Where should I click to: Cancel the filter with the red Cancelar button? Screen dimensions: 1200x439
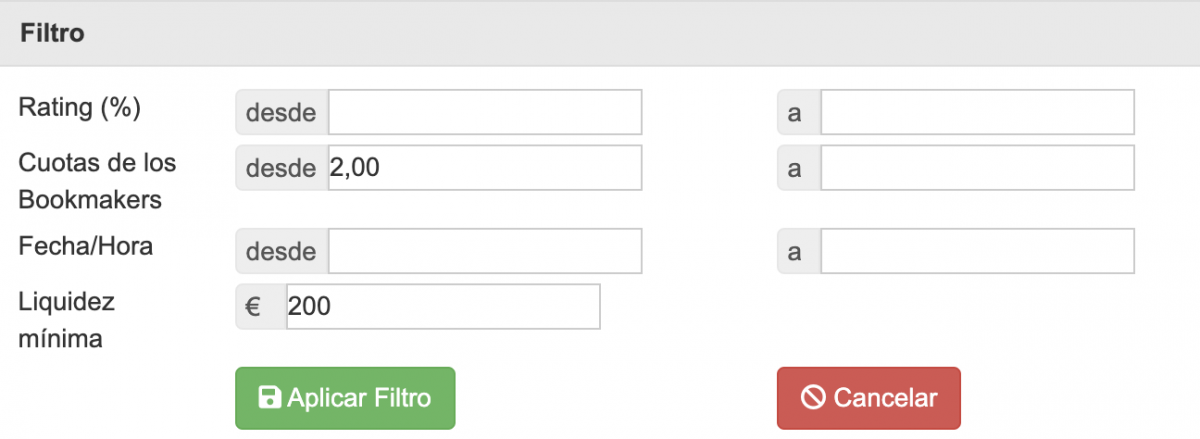point(869,398)
